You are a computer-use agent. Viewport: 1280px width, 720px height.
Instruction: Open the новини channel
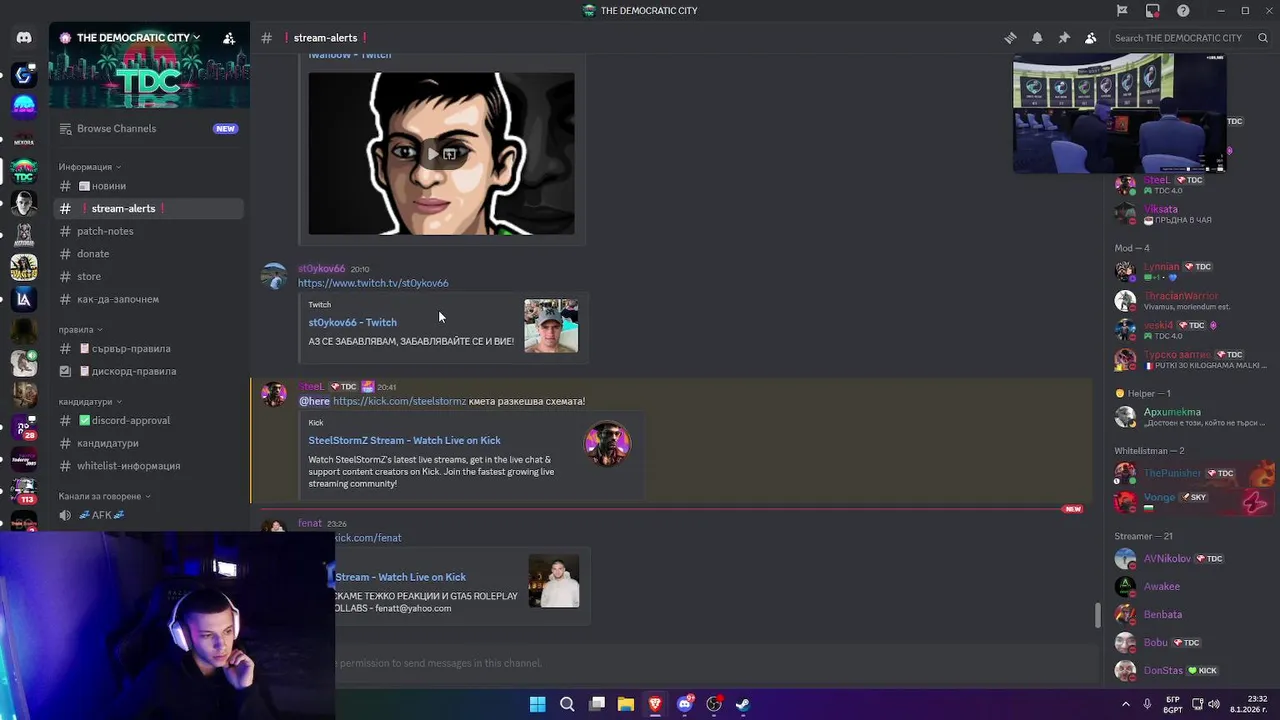[x=147, y=186]
